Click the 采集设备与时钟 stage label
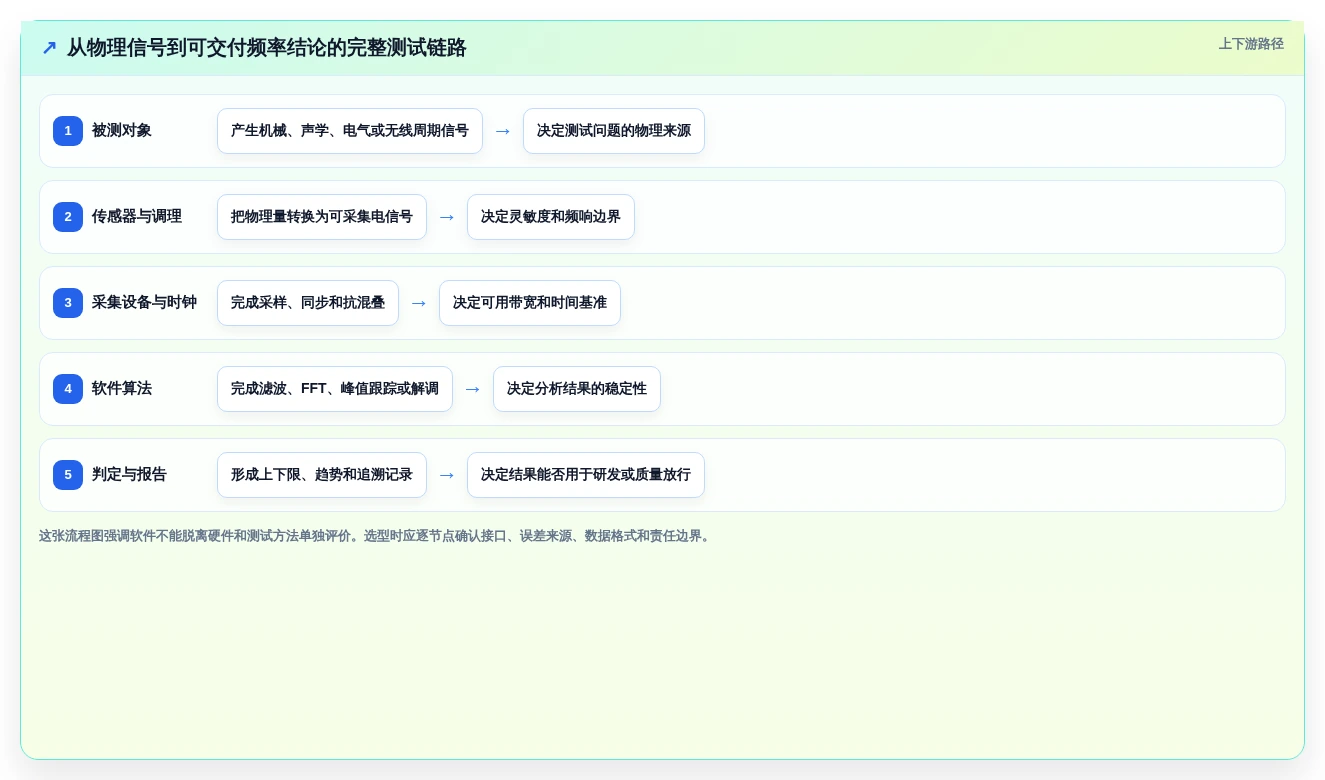This screenshot has height=780, width=1325. 144,303
